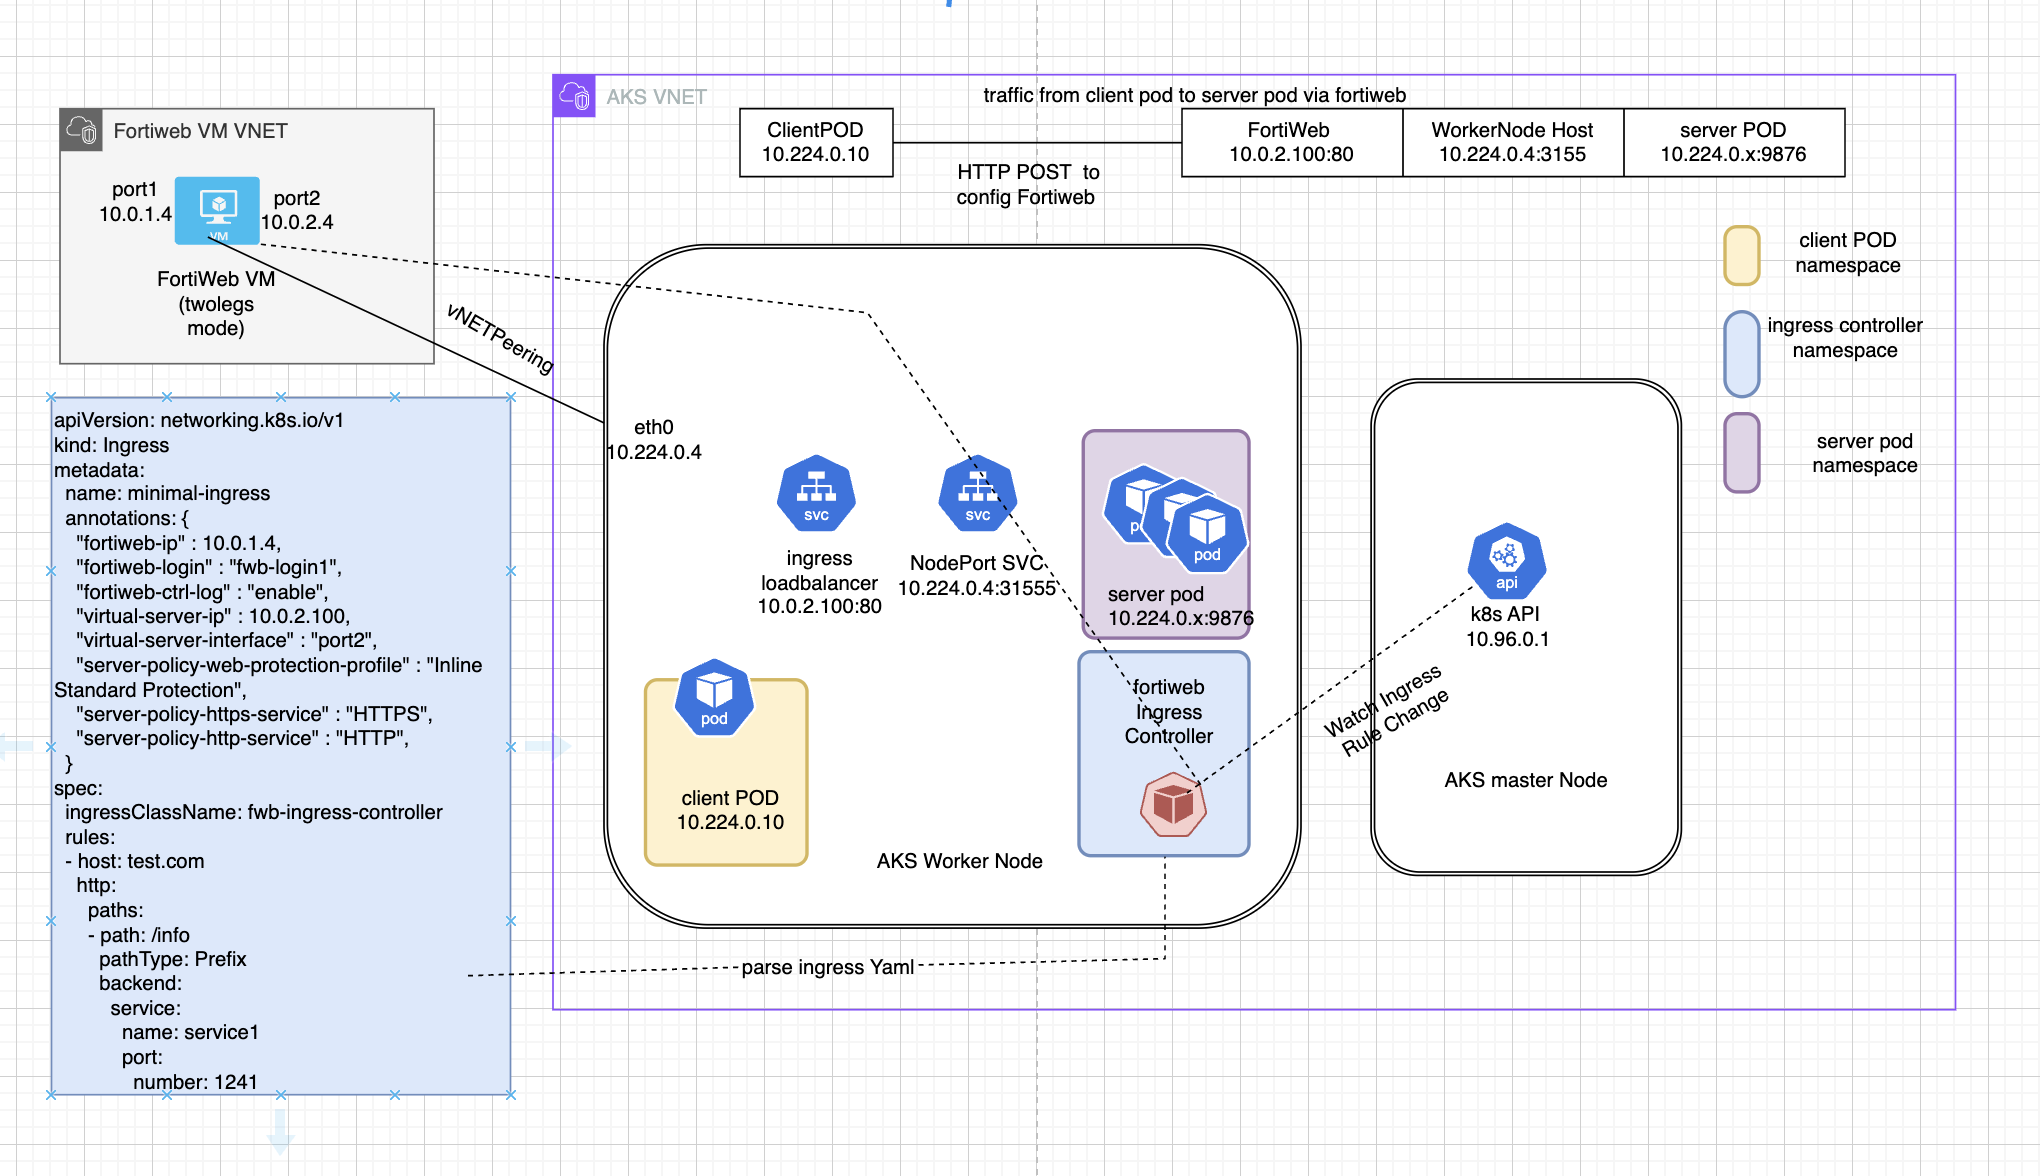Click the 'number: 1241' YAML line

click(195, 1082)
